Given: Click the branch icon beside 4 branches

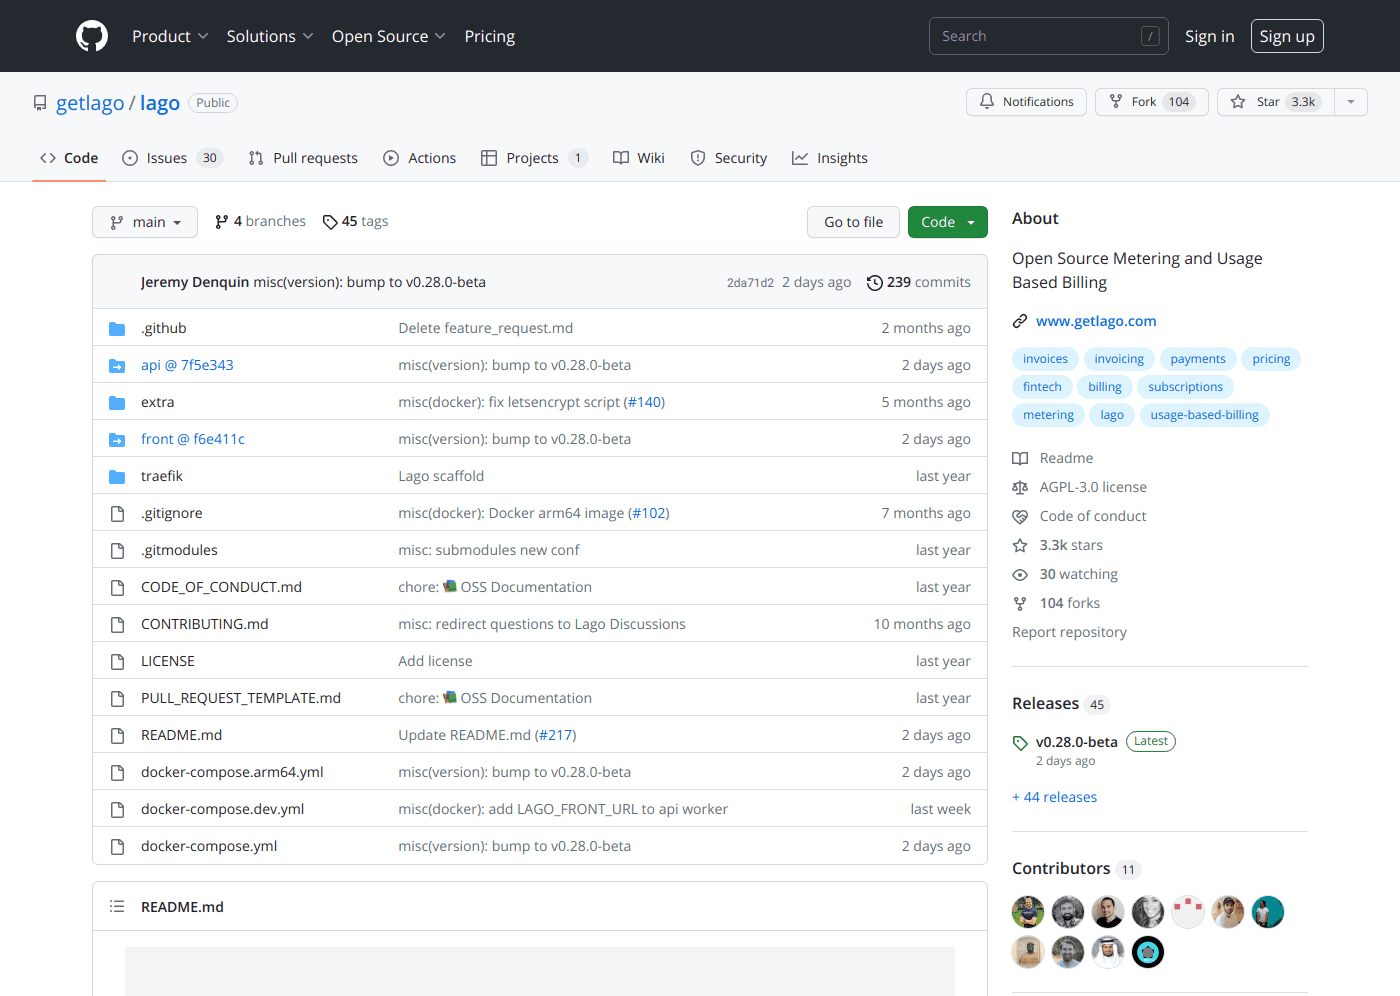Looking at the screenshot, I should point(222,222).
